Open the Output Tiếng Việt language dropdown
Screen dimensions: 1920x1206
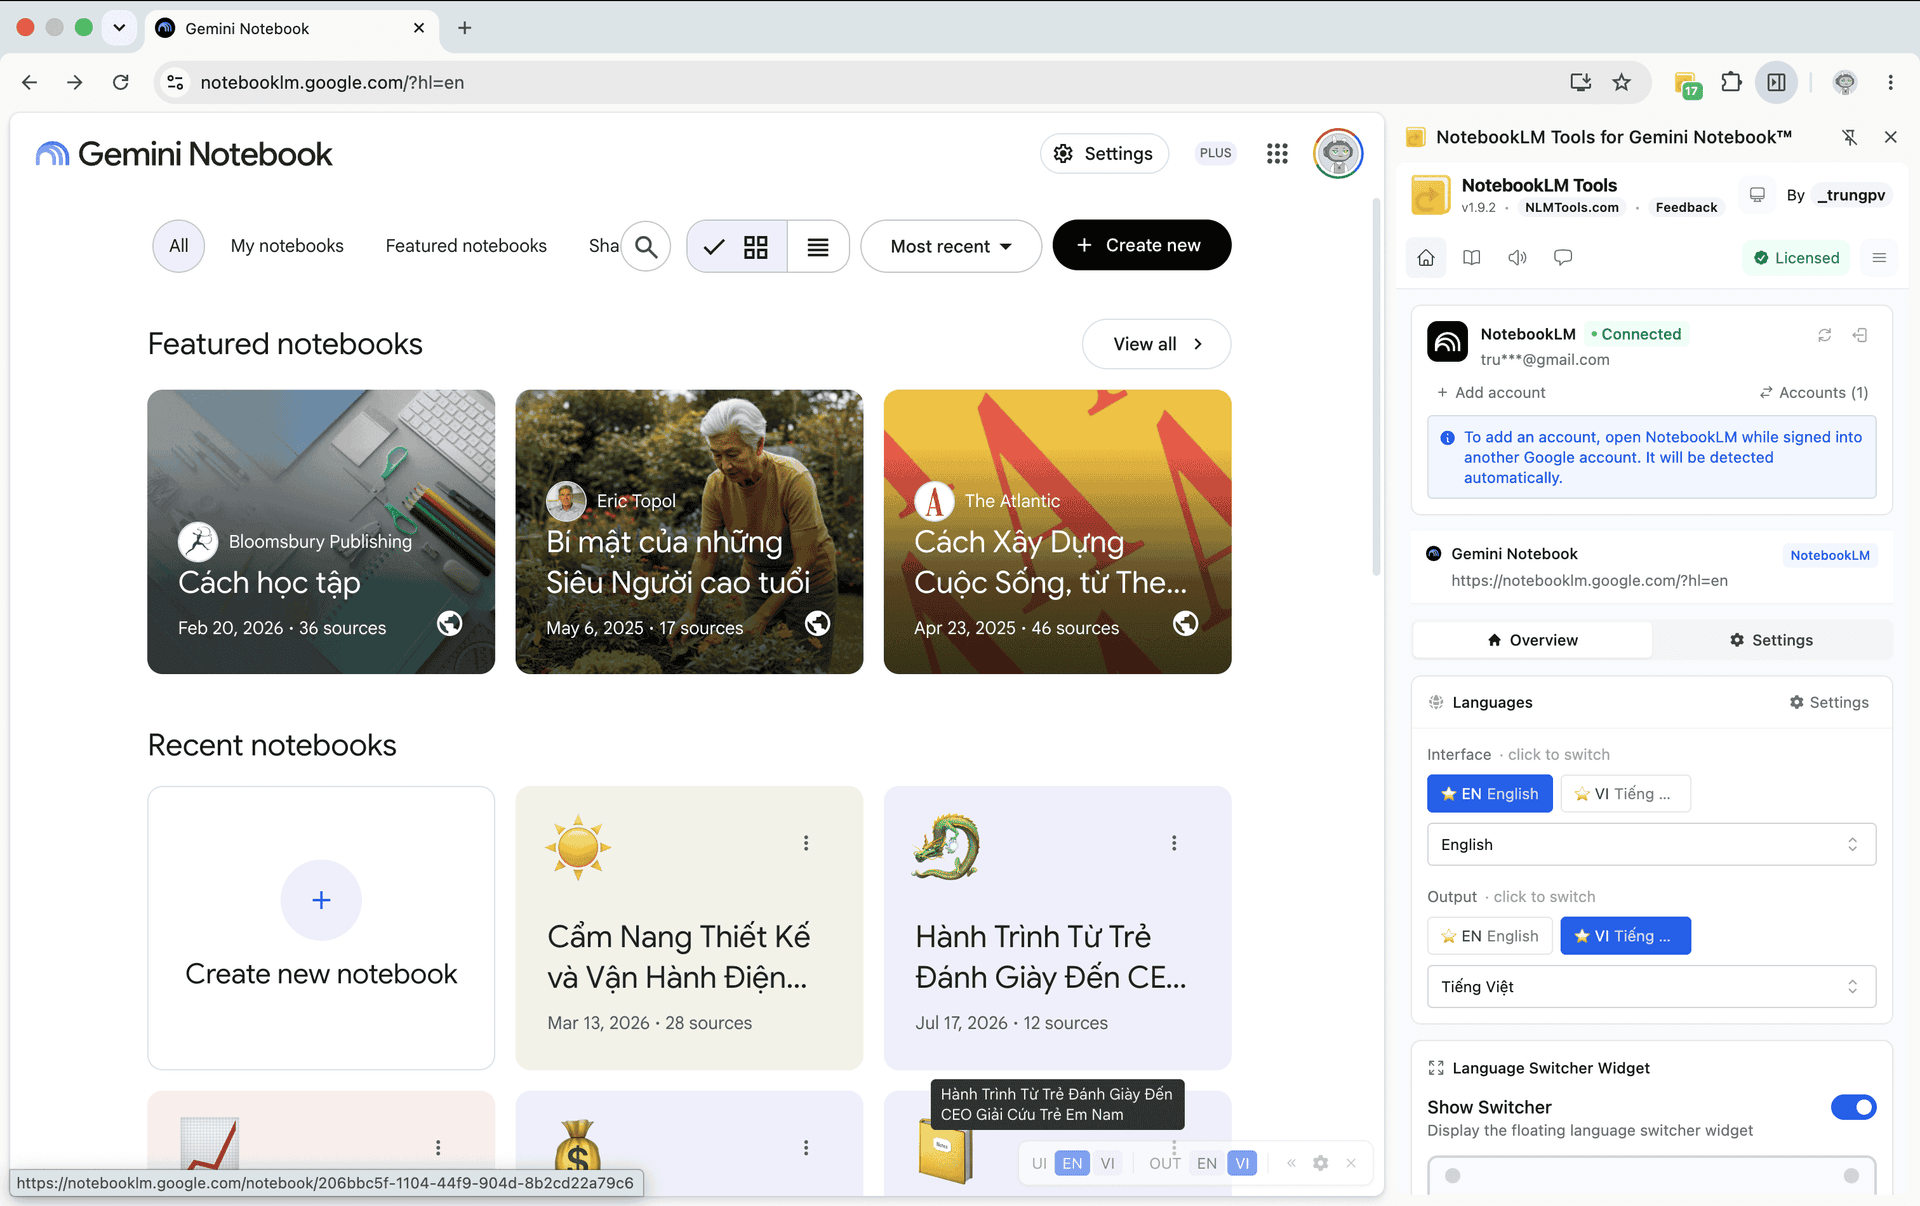pos(1651,987)
